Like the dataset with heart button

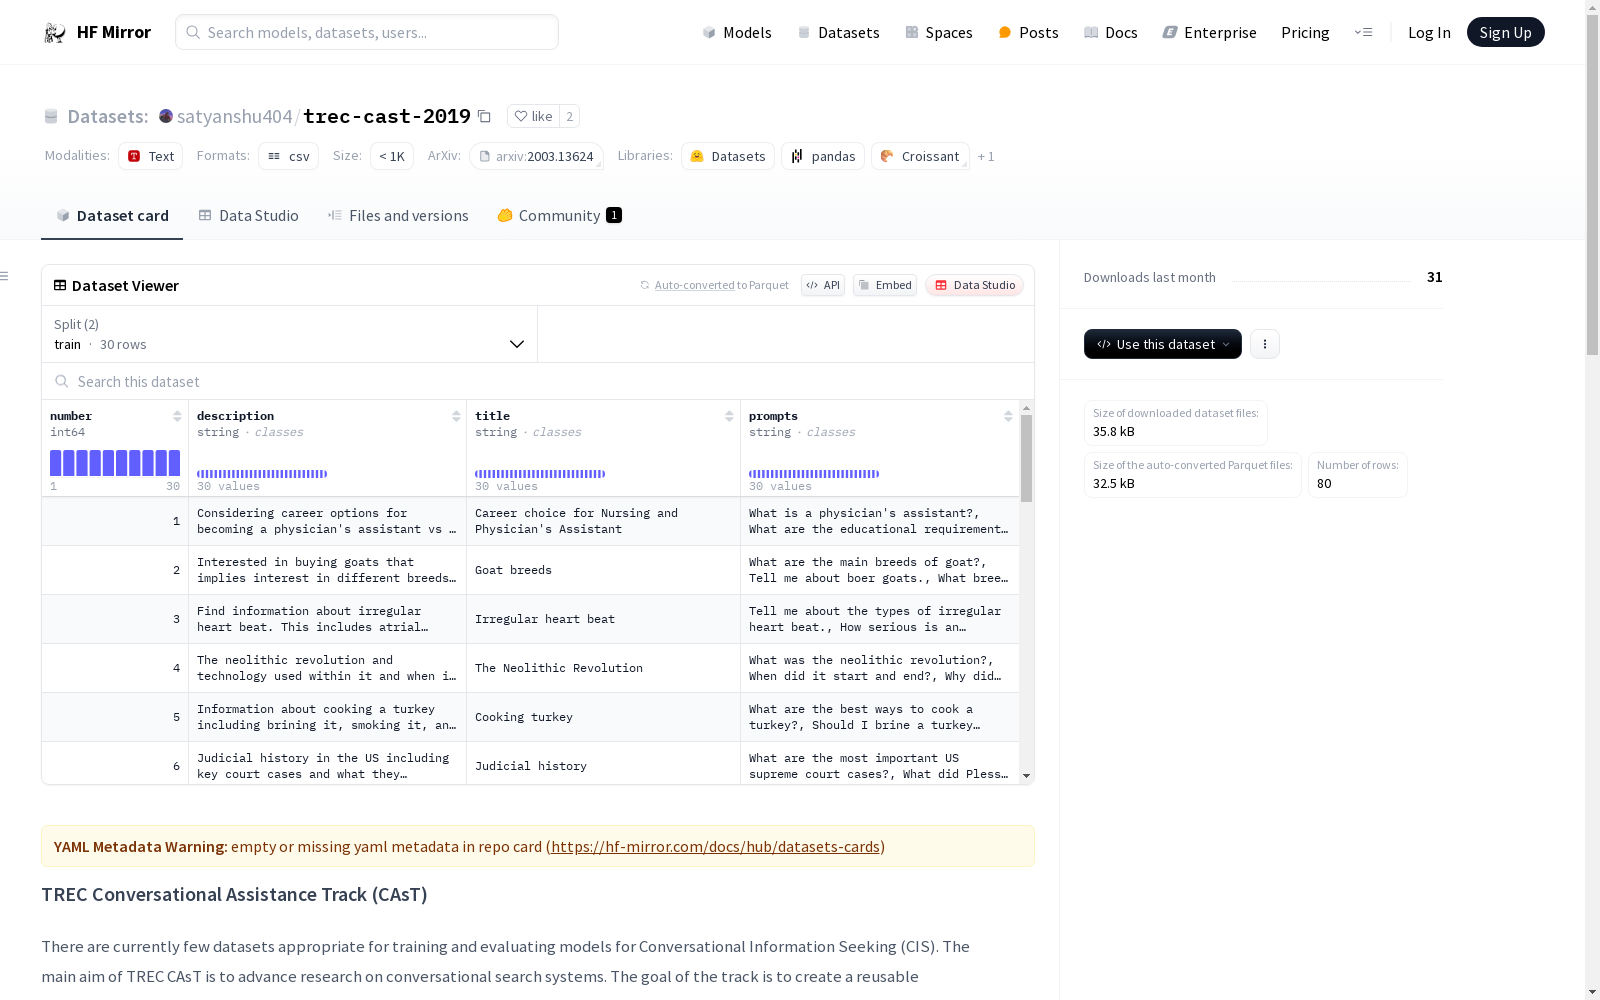pos(533,116)
